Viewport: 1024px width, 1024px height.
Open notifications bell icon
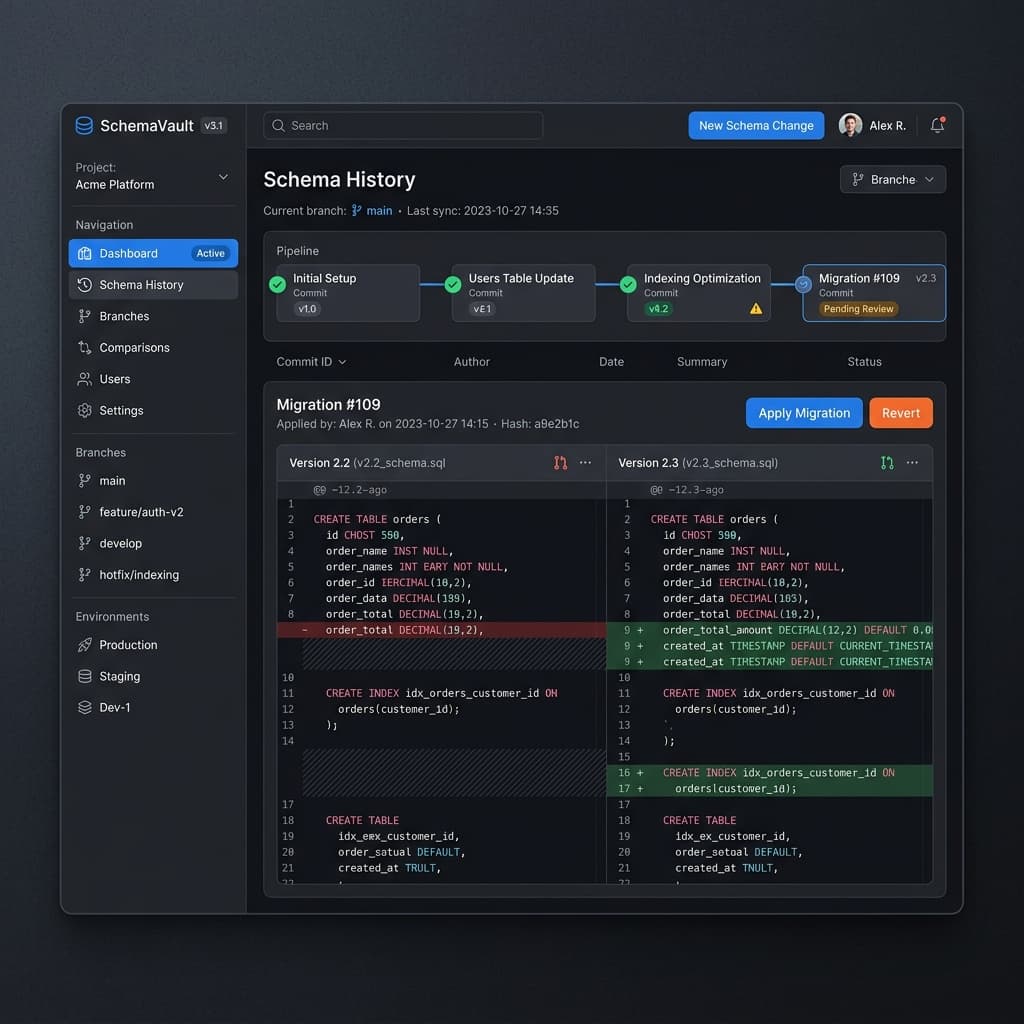click(937, 125)
